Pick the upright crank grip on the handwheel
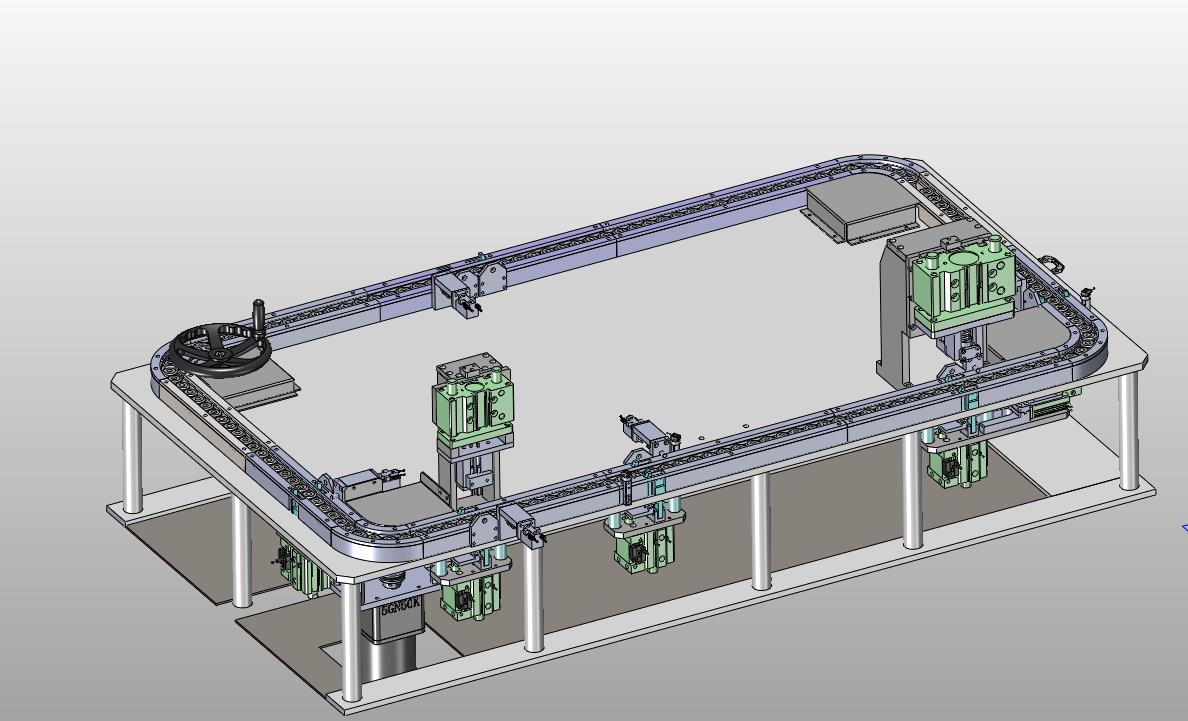 click(259, 315)
